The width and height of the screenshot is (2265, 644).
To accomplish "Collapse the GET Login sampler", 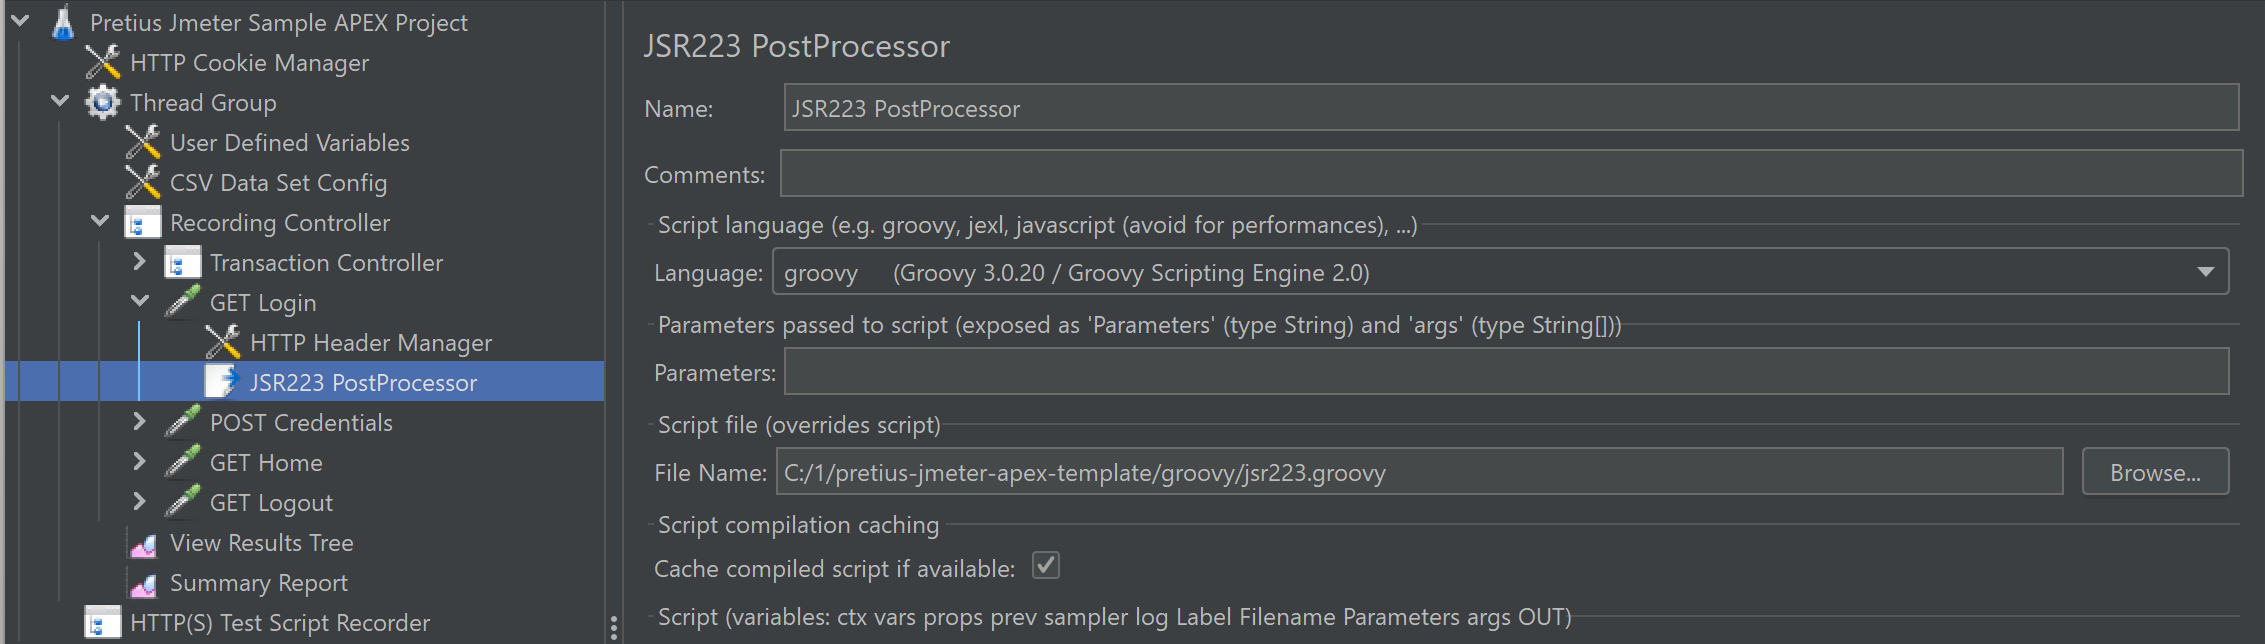I will [x=139, y=302].
